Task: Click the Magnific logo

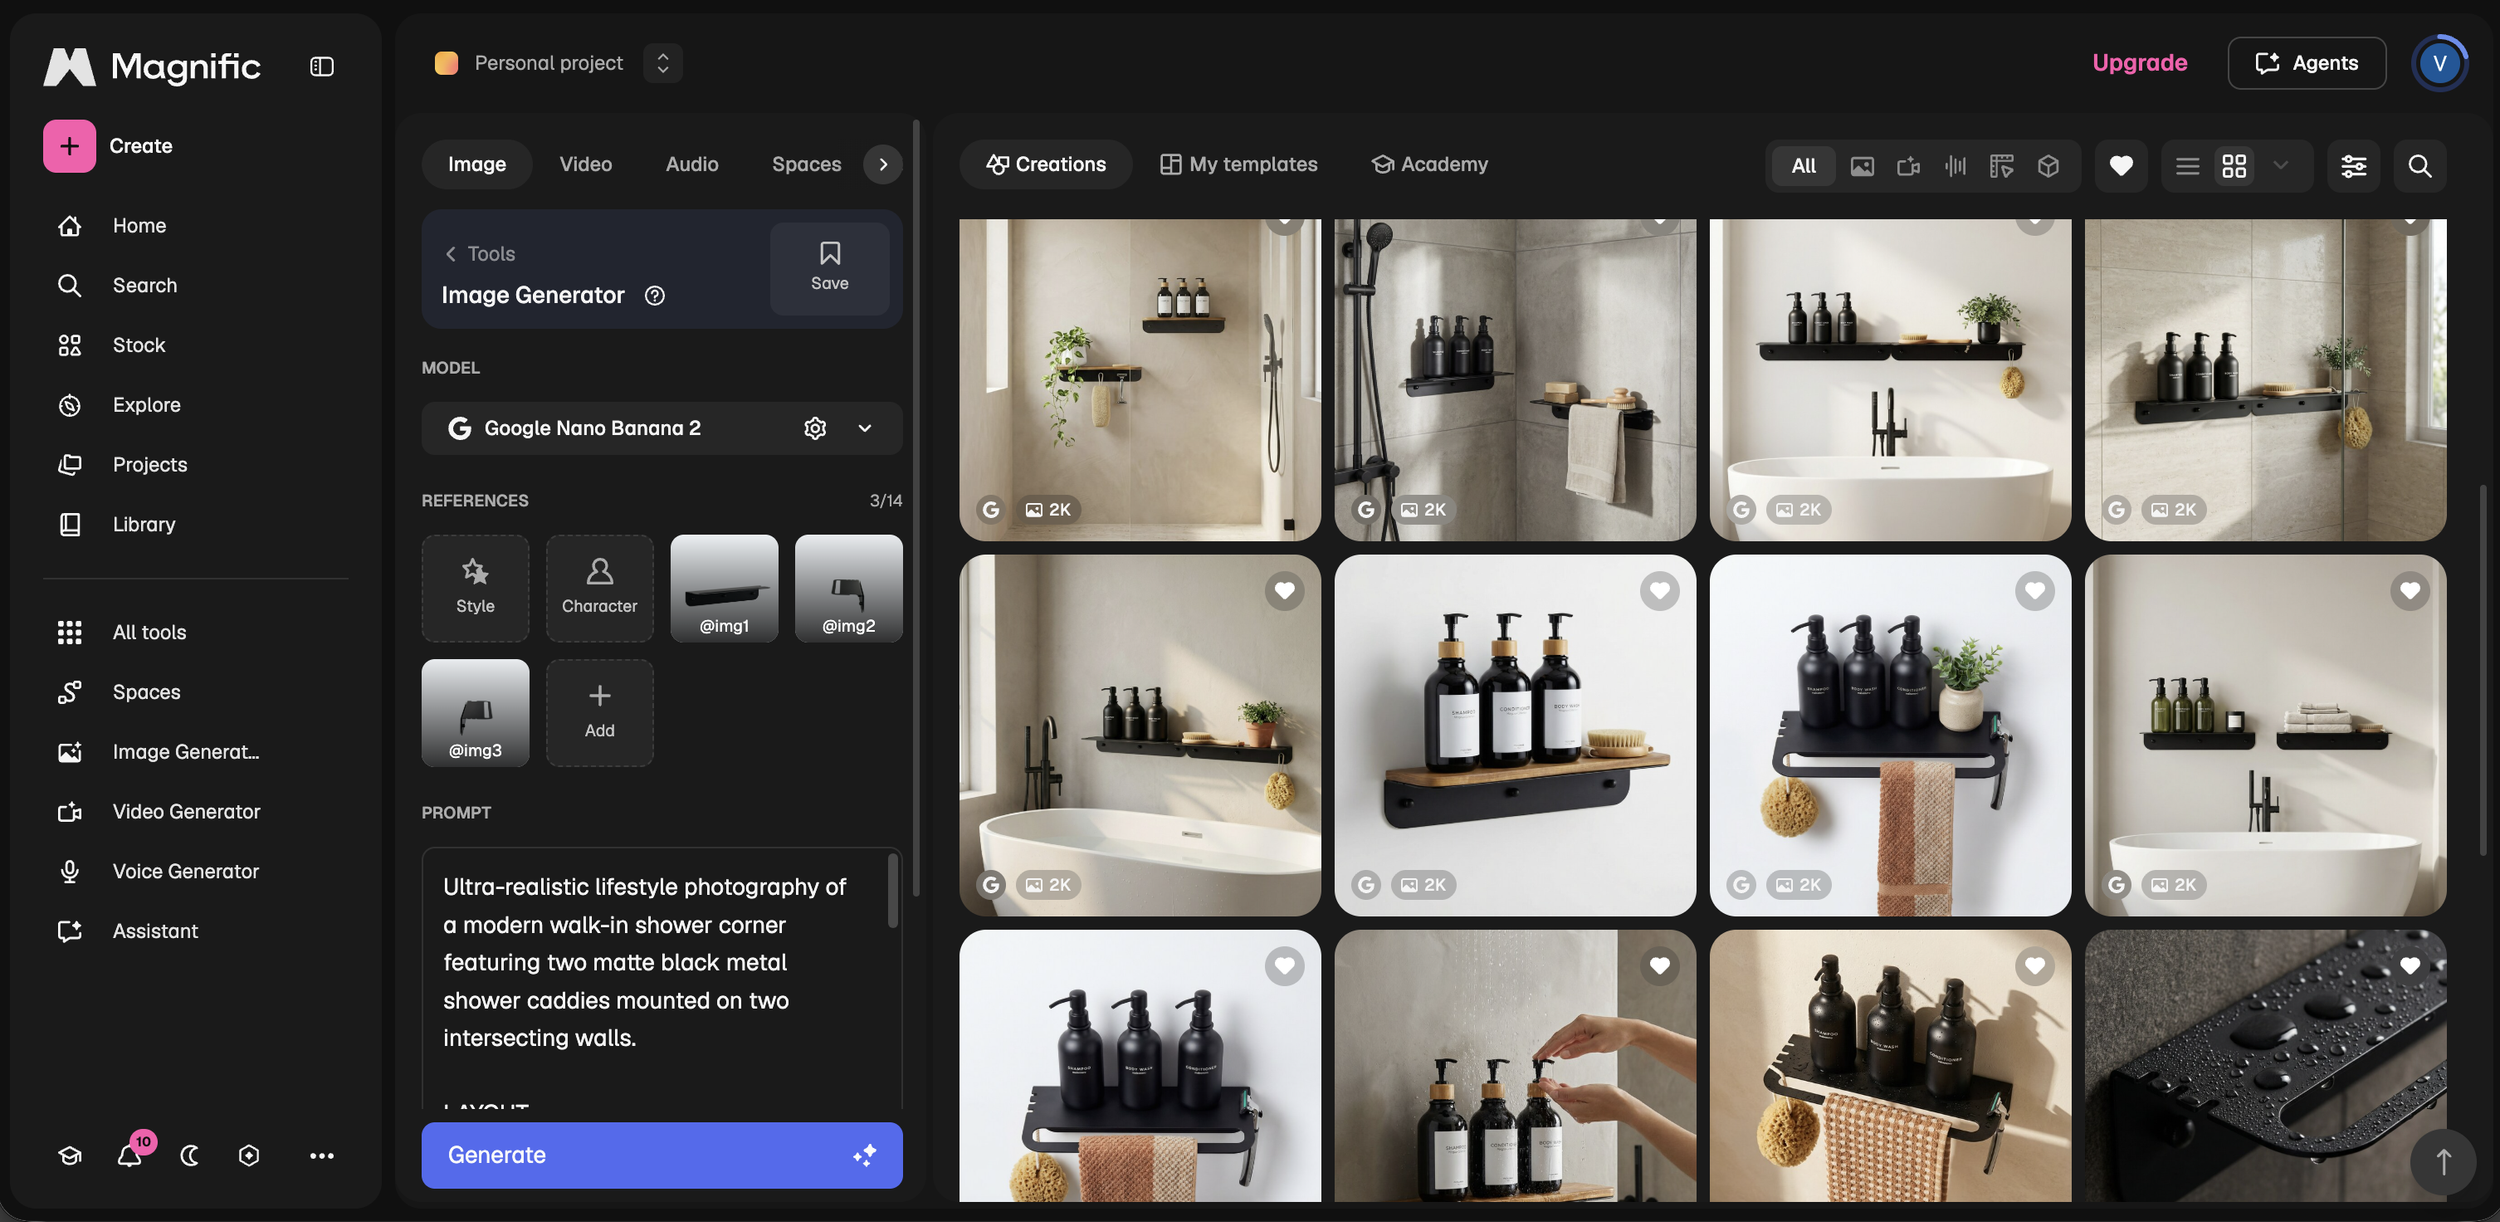Action: coord(152,67)
